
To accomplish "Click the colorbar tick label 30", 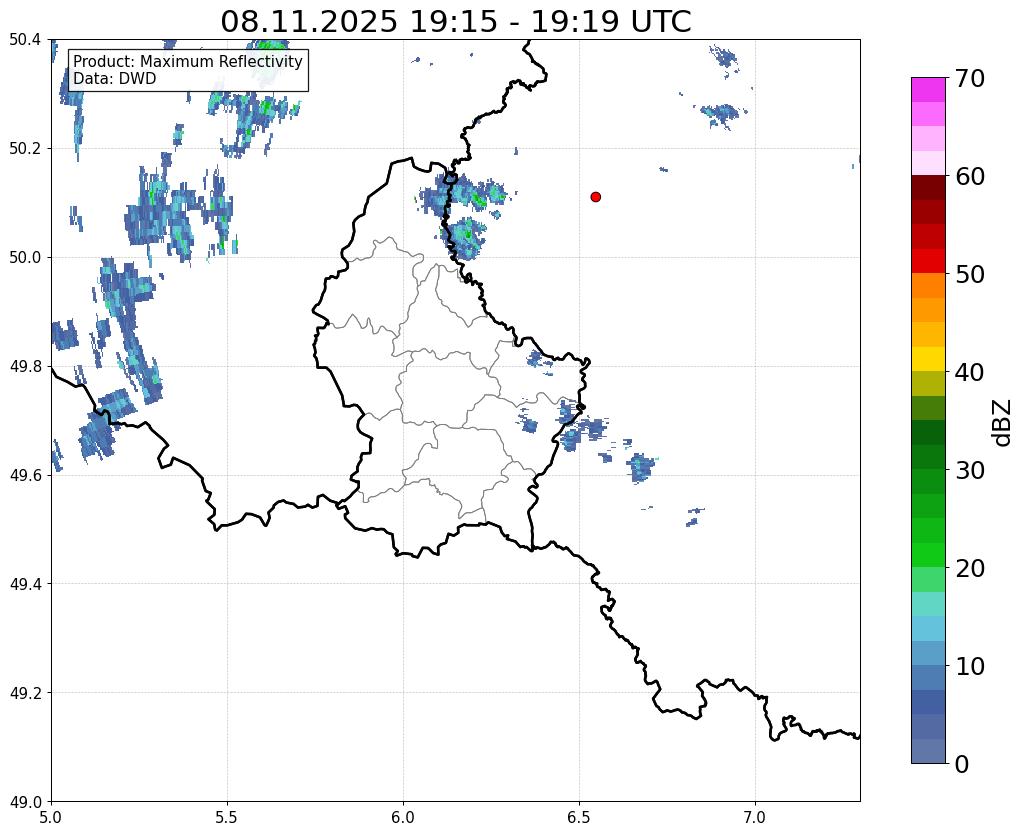I will (x=970, y=470).
